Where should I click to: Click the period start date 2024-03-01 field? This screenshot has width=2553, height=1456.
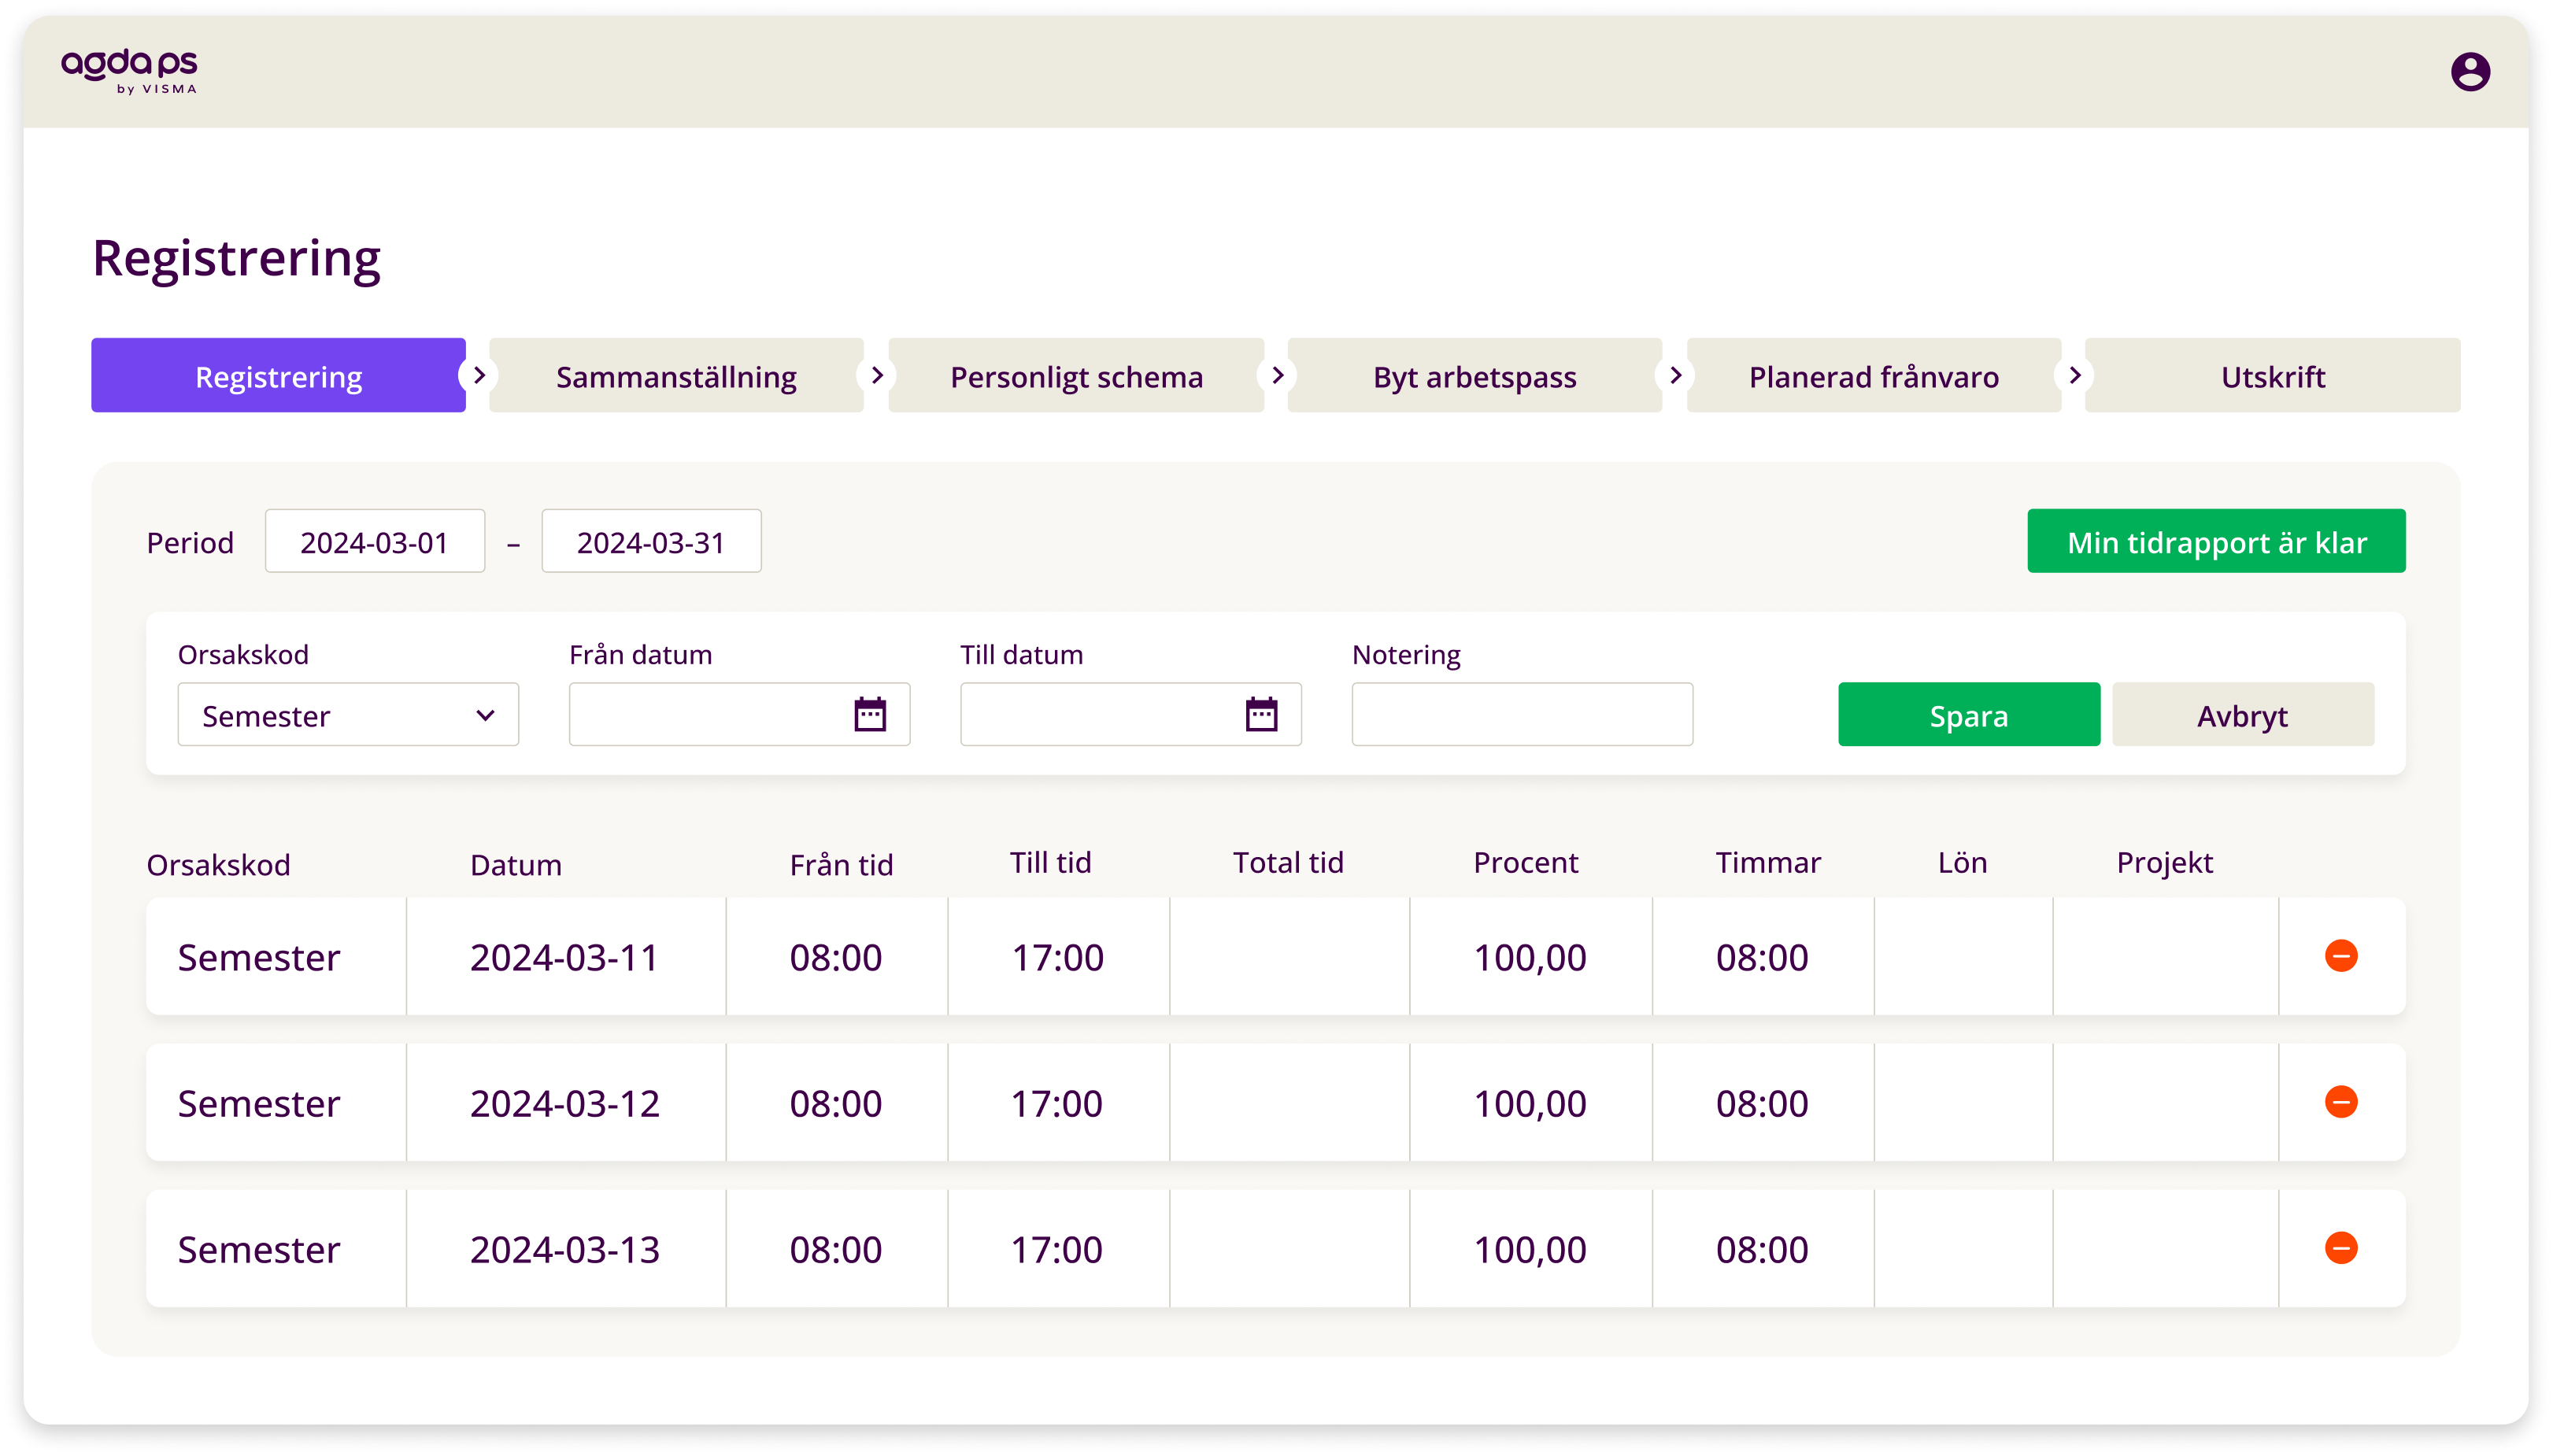[374, 542]
